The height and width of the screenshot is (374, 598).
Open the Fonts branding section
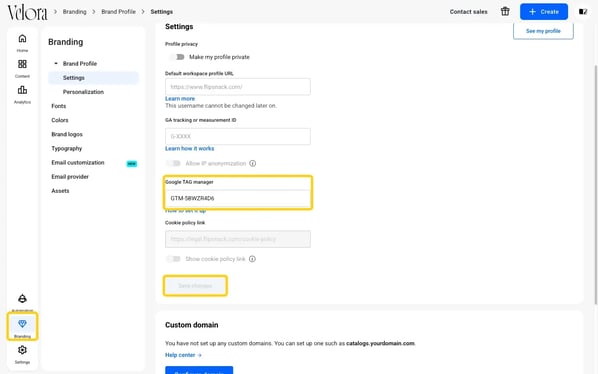58,106
